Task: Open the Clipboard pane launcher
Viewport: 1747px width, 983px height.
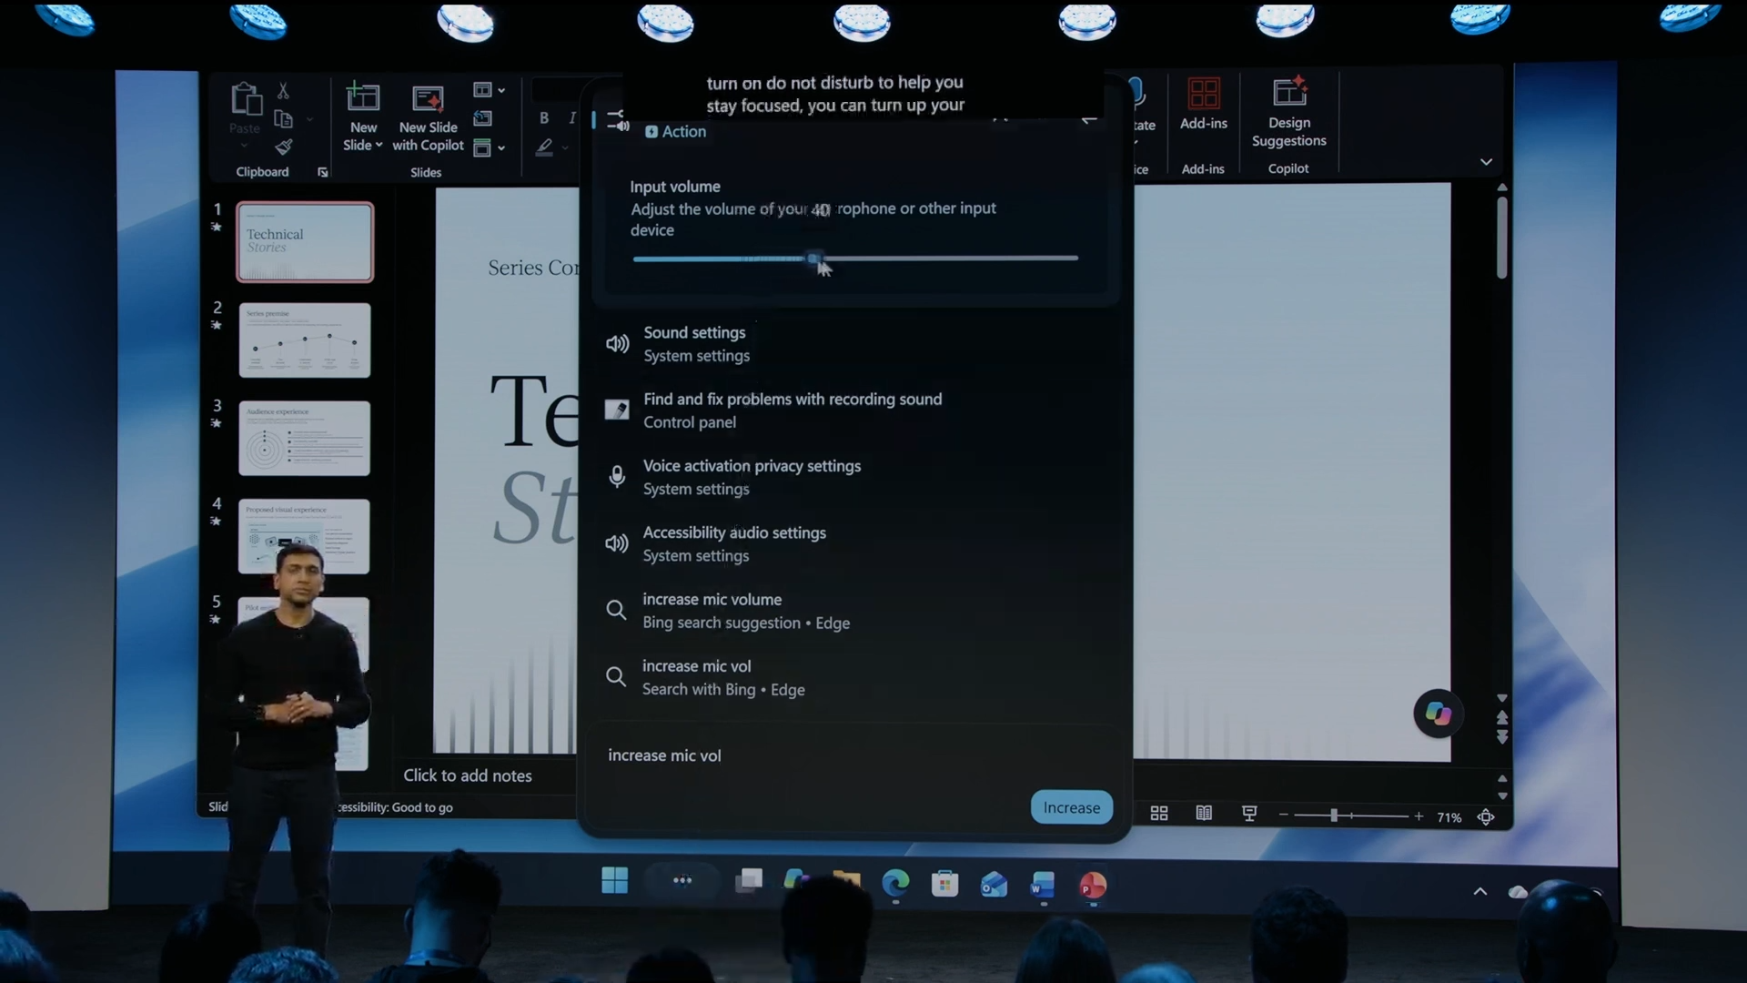Action: click(x=323, y=172)
